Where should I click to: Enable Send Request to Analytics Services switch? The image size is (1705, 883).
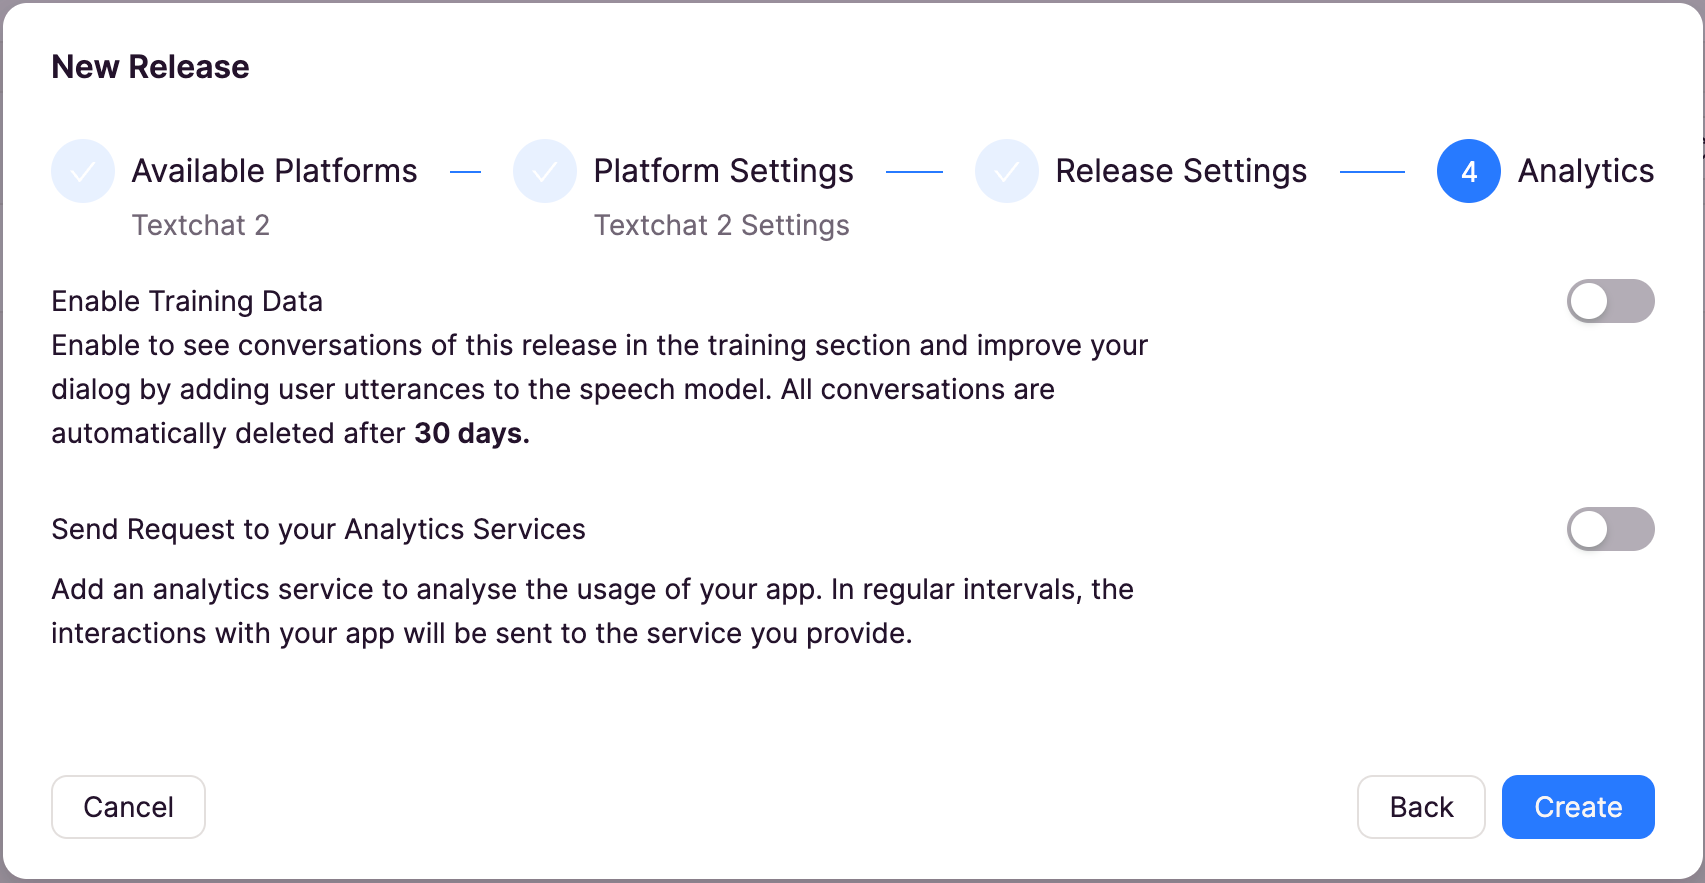(1610, 529)
